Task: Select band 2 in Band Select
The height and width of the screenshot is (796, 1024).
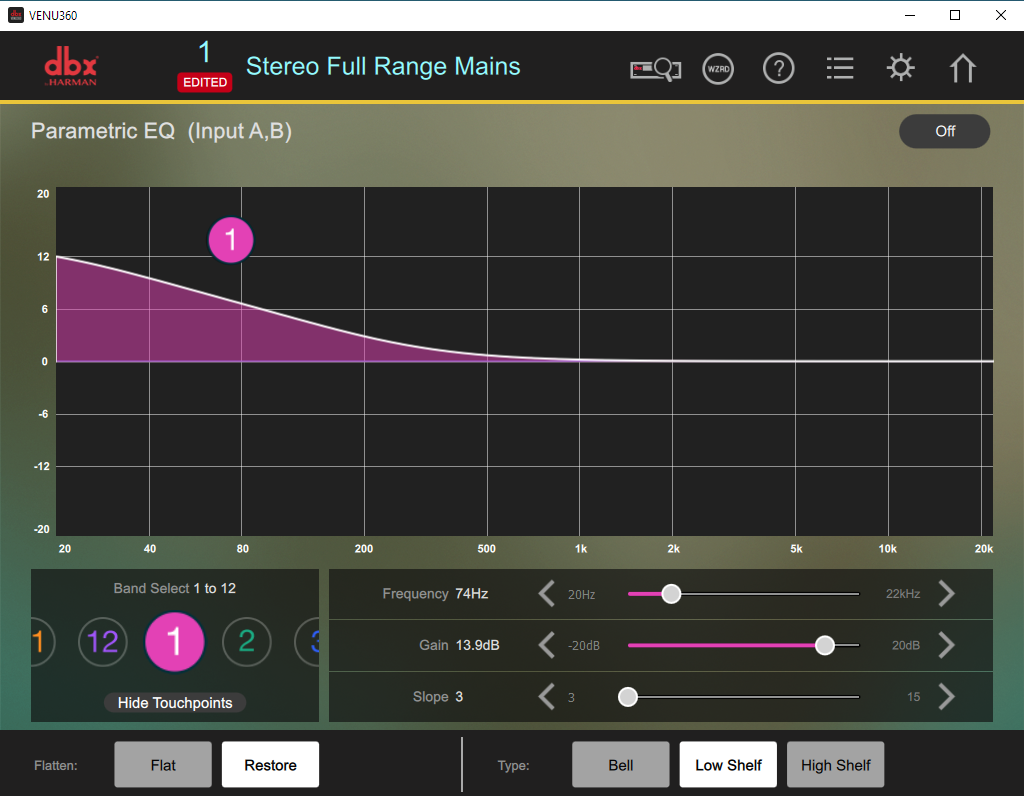Action: (x=247, y=641)
